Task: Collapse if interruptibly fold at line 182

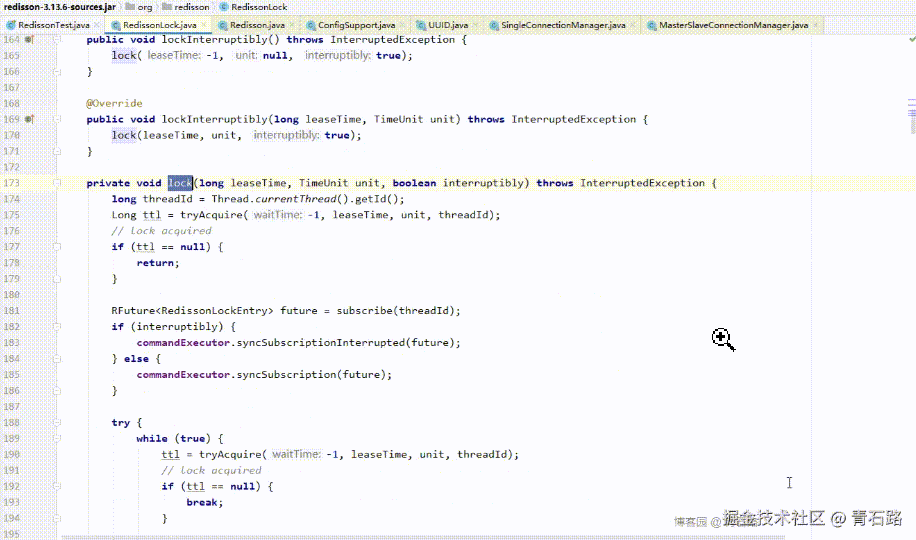Action: click(57, 327)
